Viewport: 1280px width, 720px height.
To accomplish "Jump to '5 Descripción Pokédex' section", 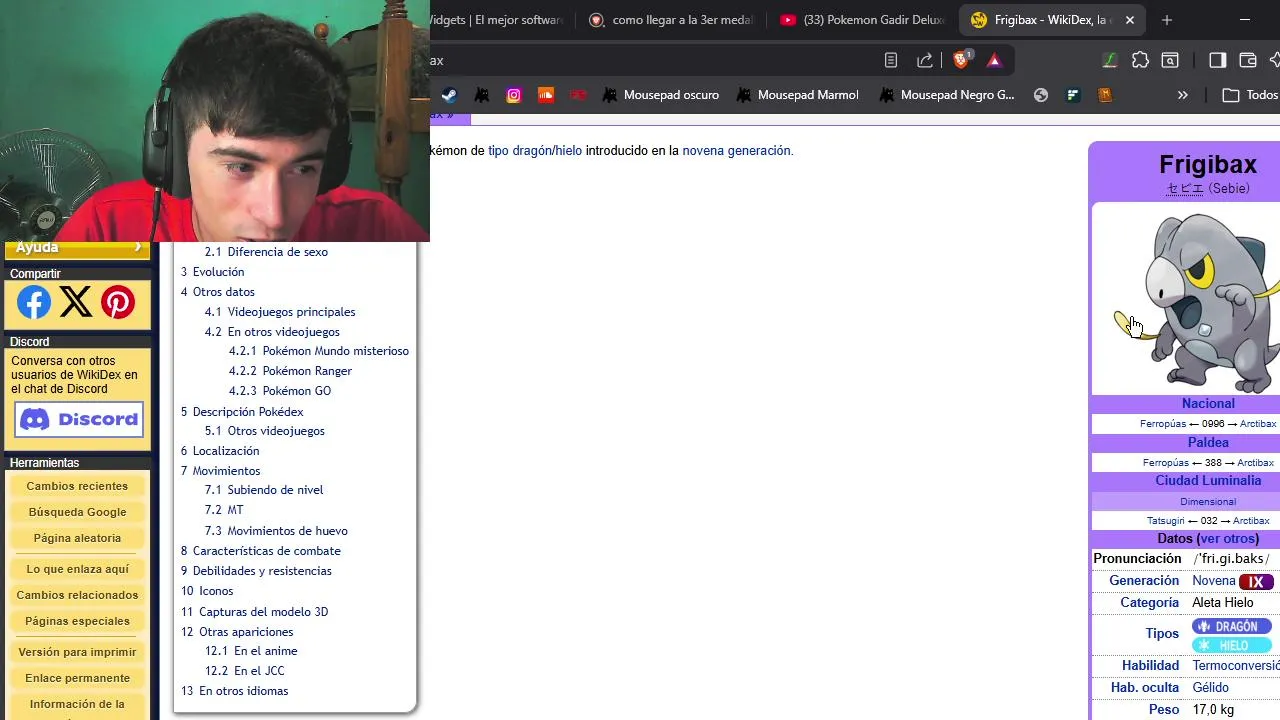I will coord(242,412).
